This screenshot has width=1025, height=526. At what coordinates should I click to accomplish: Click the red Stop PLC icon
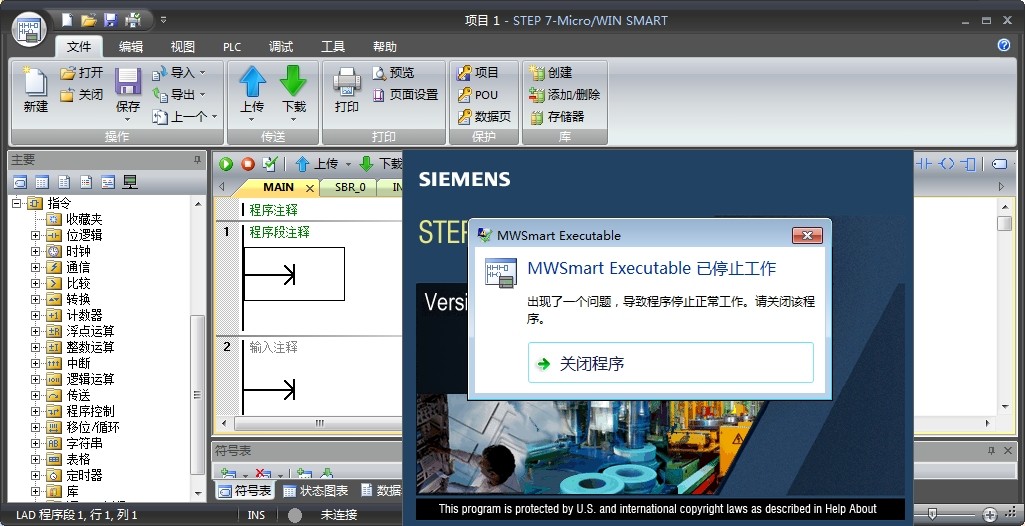tap(247, 164)
